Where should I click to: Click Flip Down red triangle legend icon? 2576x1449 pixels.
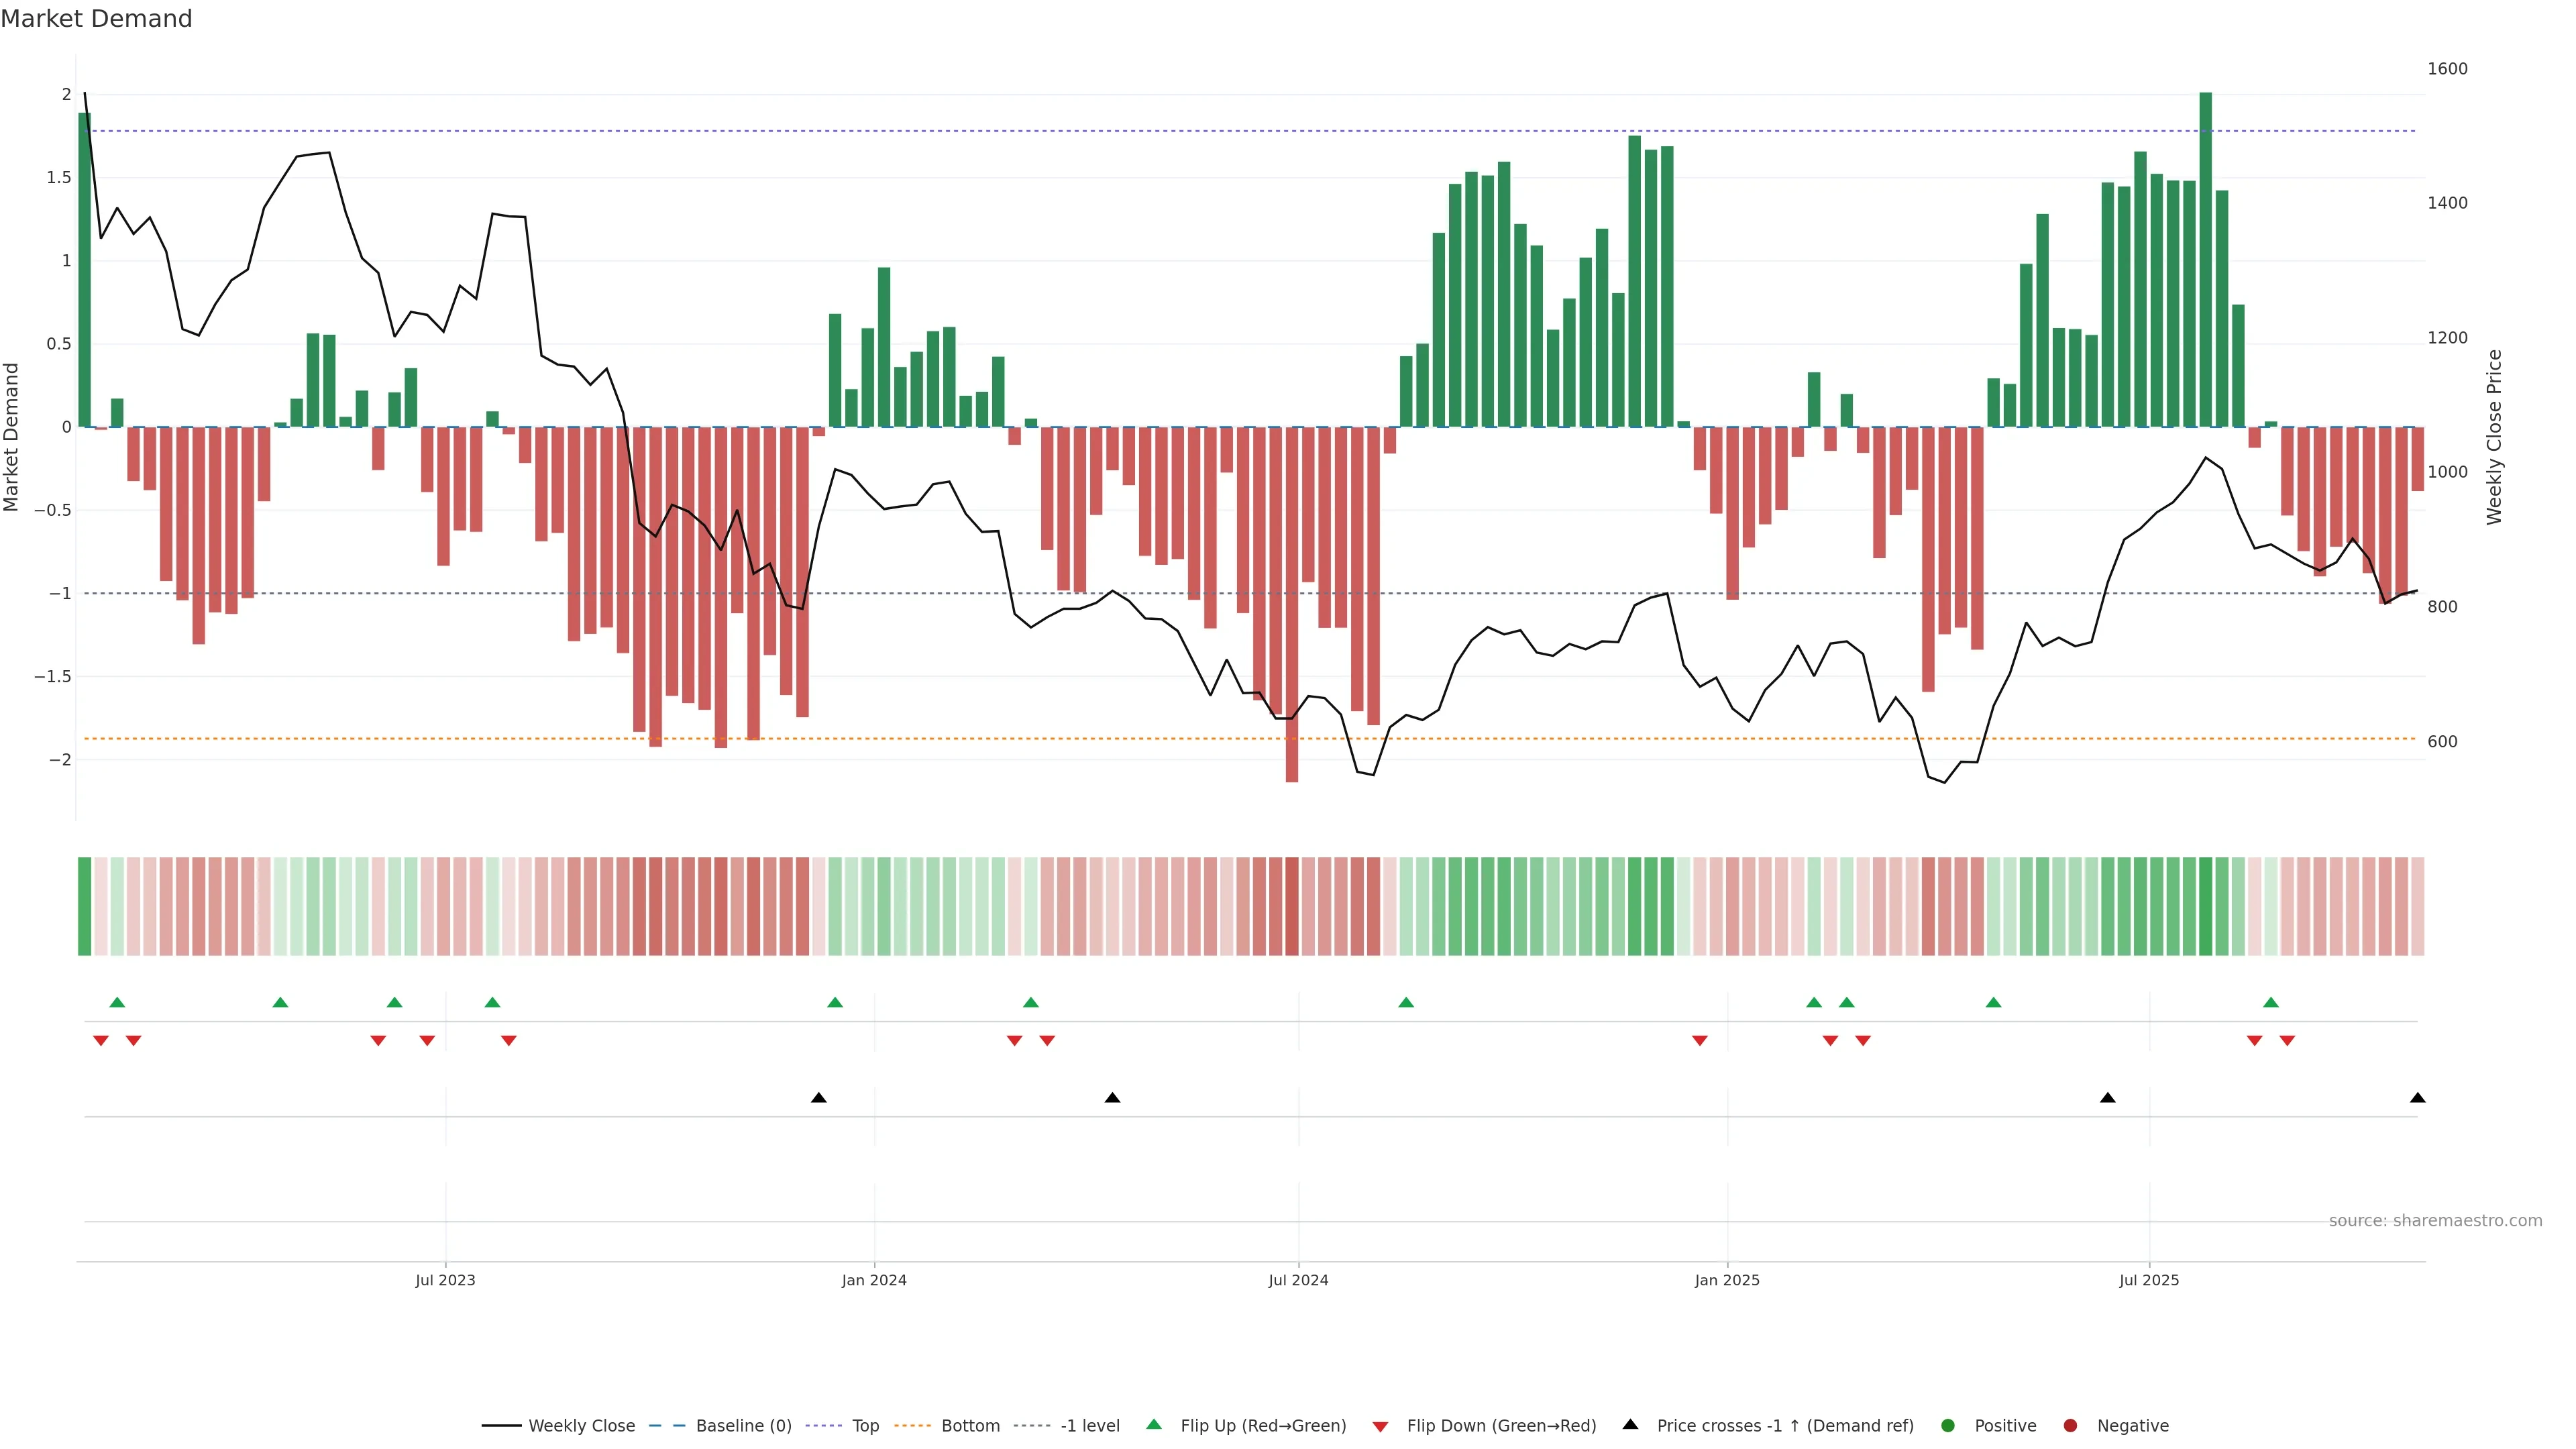tap(1380, 1427)
